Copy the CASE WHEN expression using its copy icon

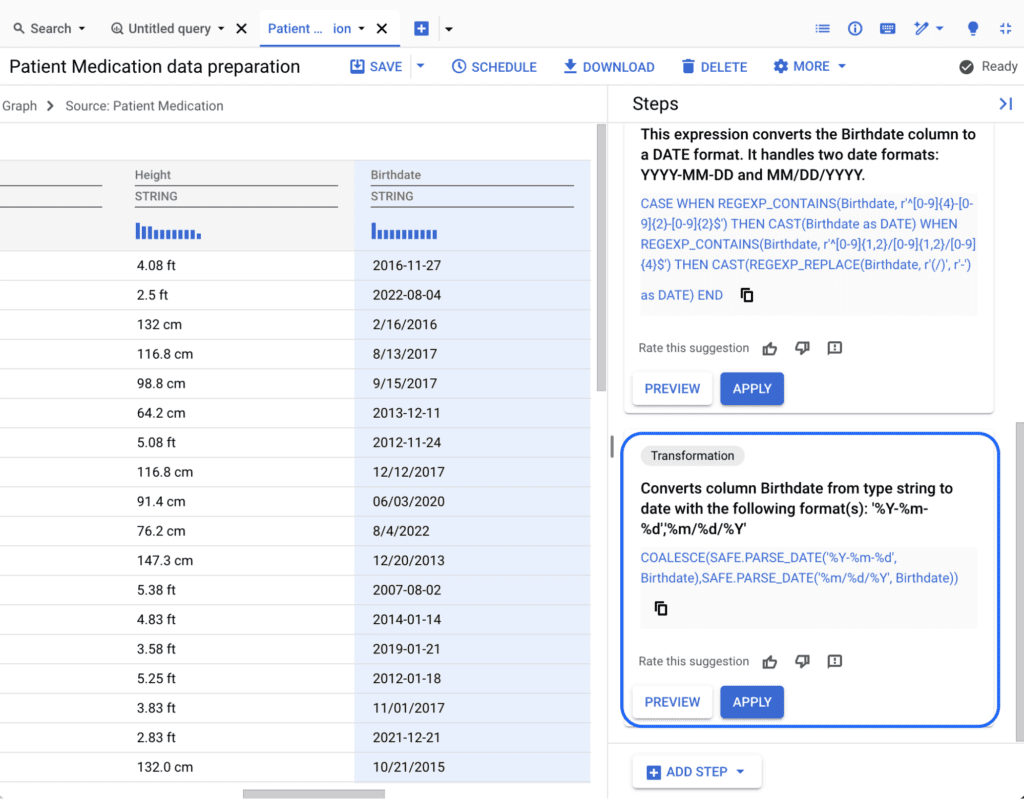point(746,294)
